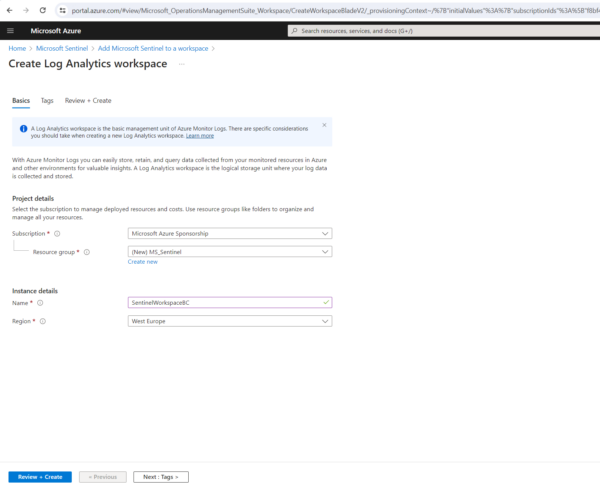The width and height of the screenshot is (600, 487).
Task: Open the Microsoft Sentinel breadcrumb
Action: [62, 48]
